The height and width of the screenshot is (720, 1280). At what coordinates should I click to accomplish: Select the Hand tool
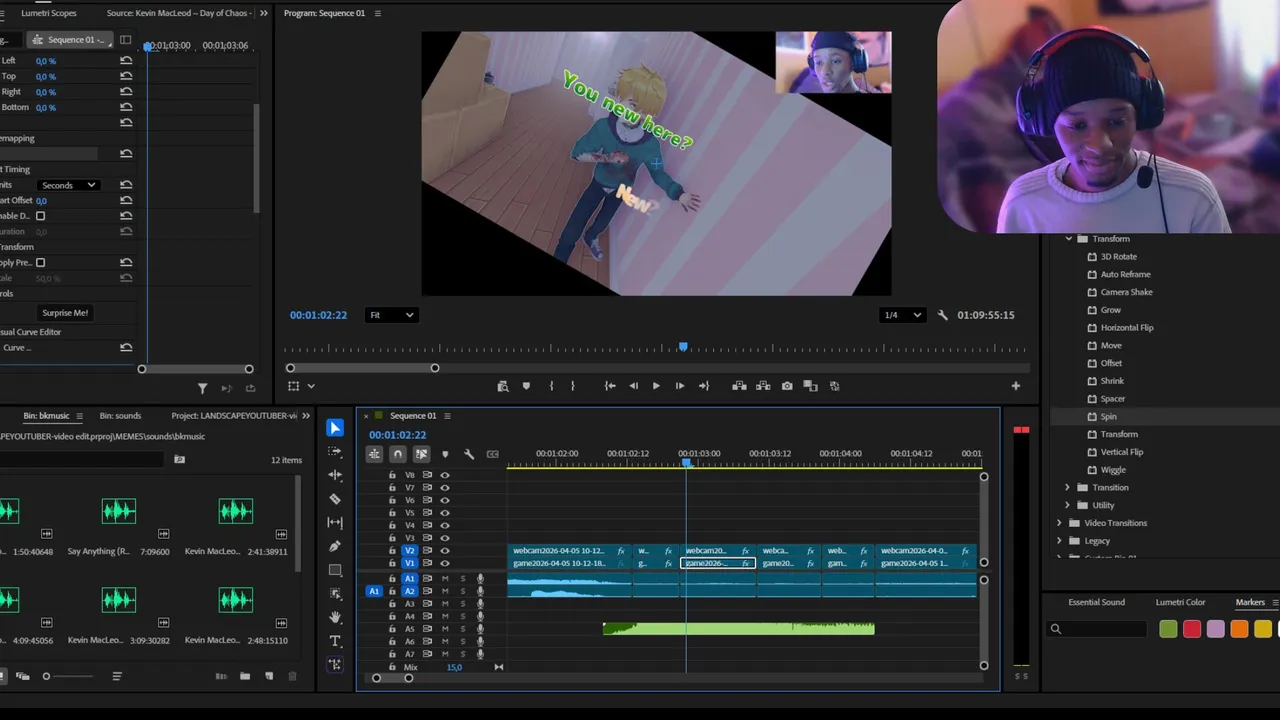(x=335, y=617)
